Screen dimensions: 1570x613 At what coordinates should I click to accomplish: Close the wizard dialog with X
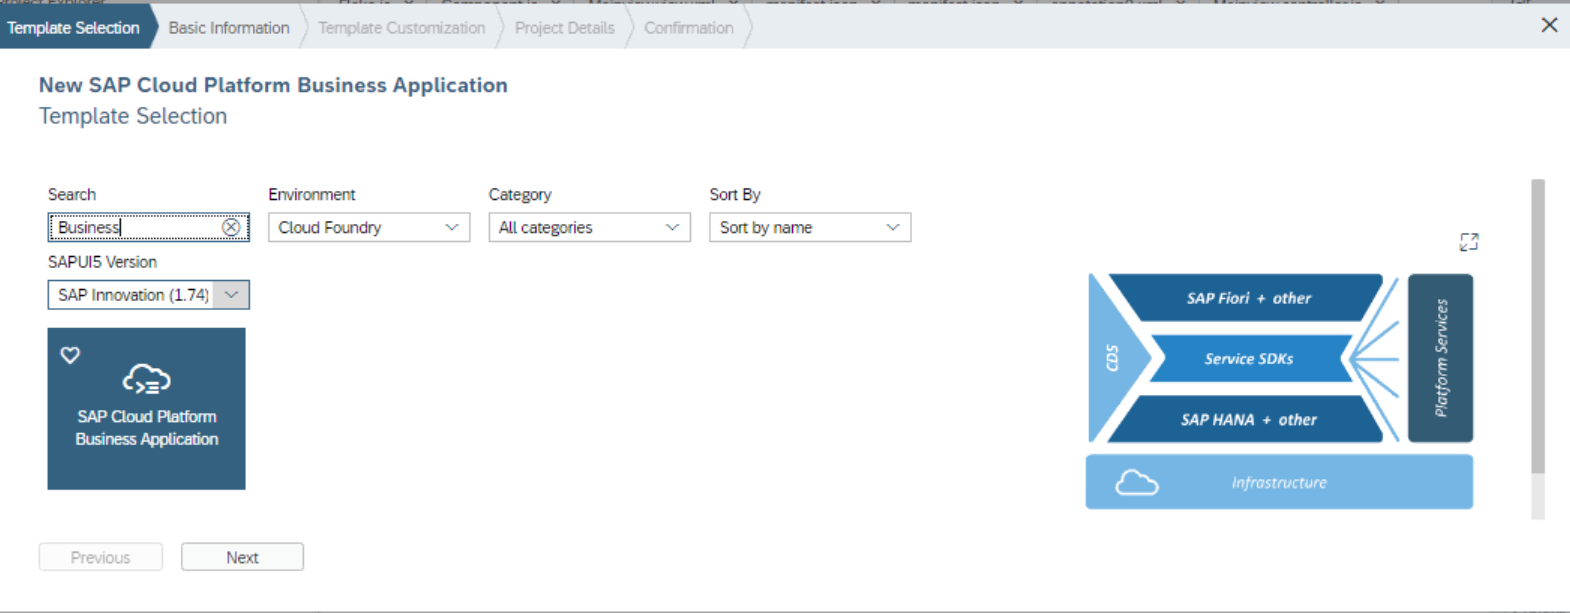1549,25
